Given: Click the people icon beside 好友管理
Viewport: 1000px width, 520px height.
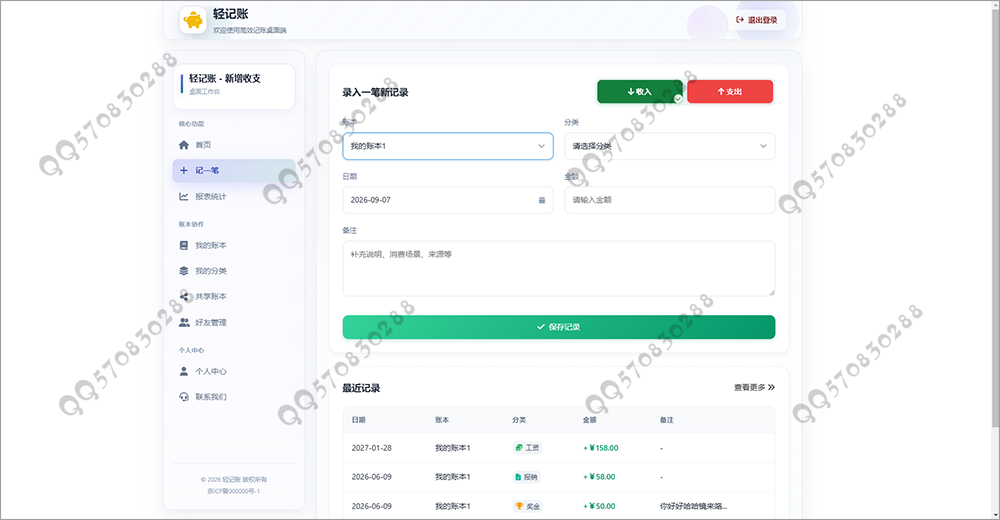Looking at the screenshot, I should (x=184, y=322).
